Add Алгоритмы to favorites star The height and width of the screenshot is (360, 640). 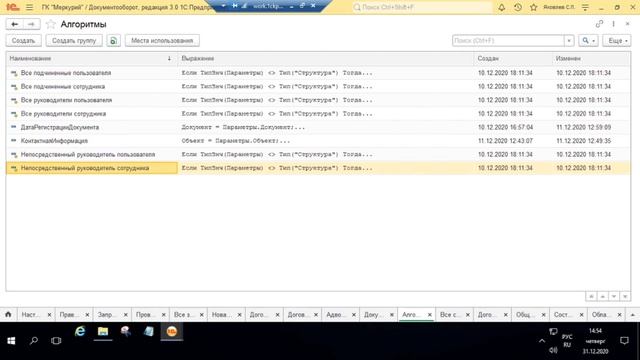51,24
